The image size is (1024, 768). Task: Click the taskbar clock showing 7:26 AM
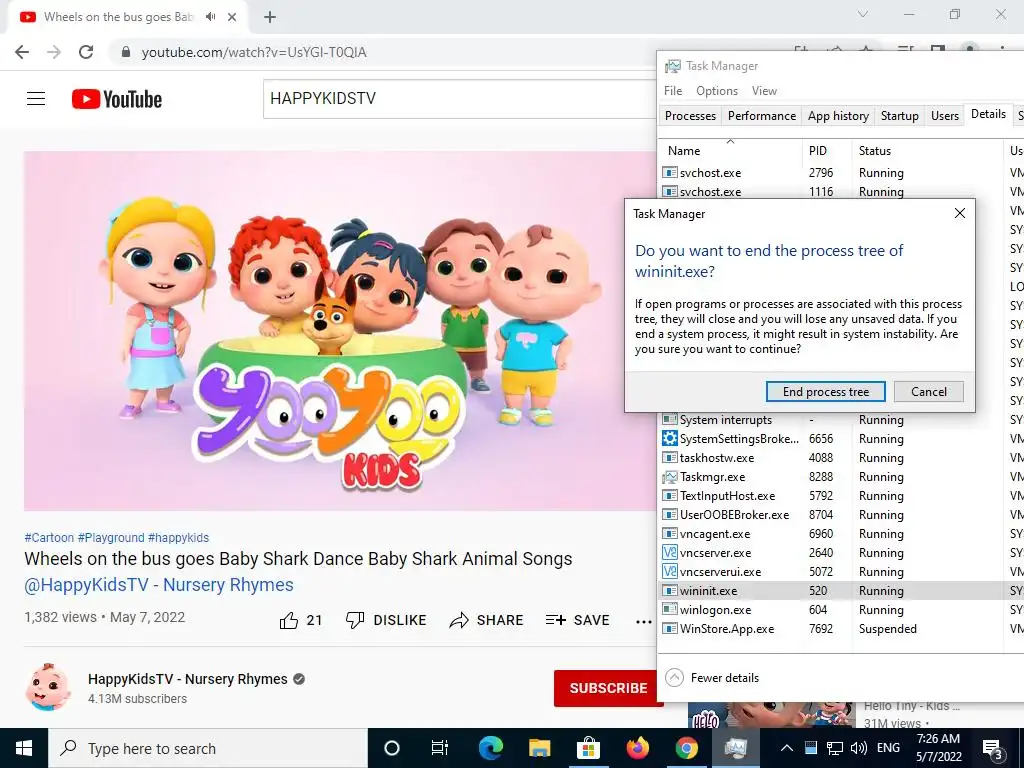[x=938, y=748]
